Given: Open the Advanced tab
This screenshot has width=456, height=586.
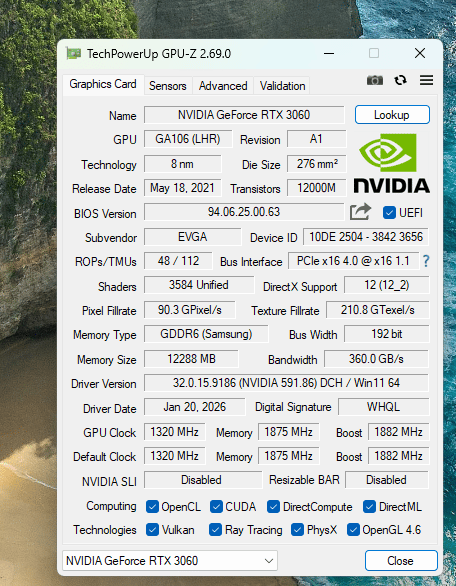Looking at the screenshot, I should (x=223, y=86).
